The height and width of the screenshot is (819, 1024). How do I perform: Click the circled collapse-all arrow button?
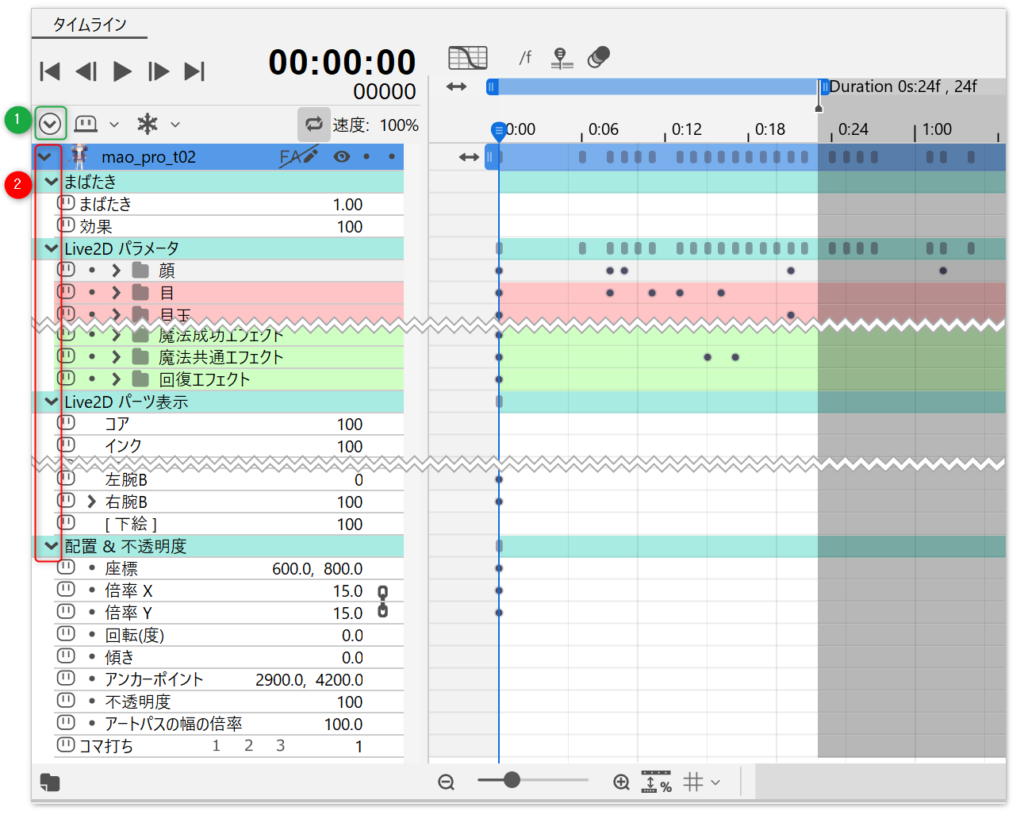51,124
